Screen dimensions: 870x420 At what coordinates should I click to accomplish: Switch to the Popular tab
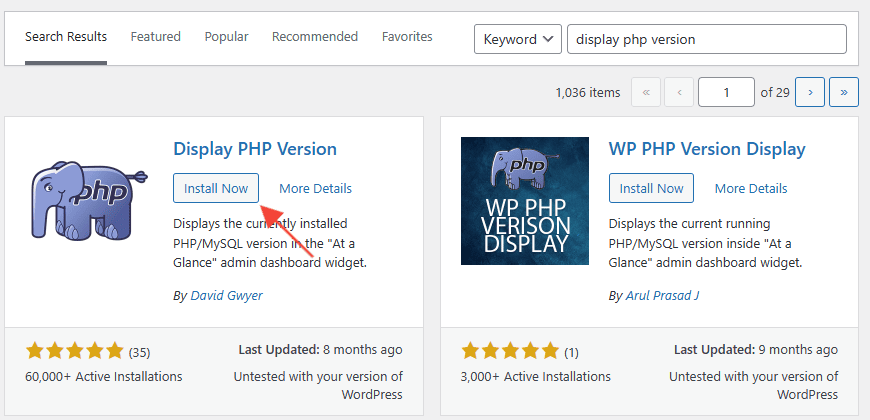click(x=226, y=37)
